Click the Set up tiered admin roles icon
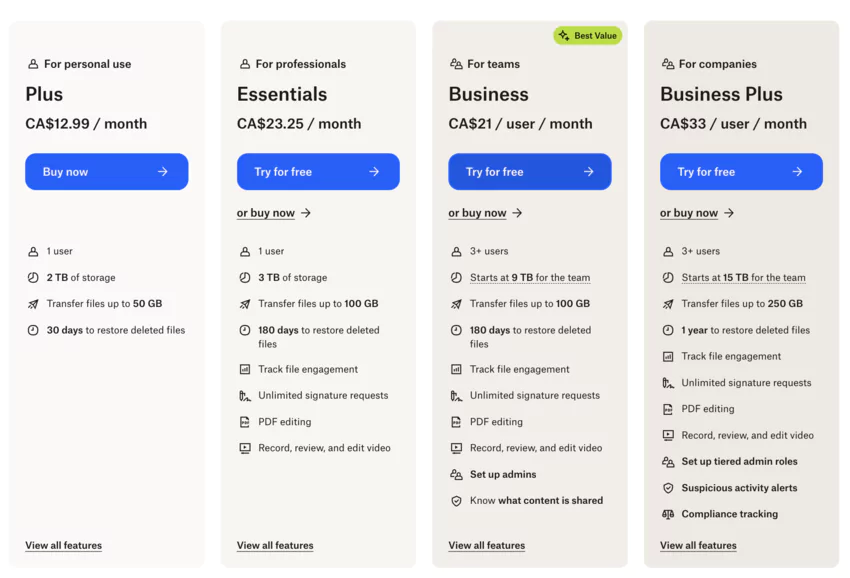The height and width of the screenshot is (578, 850). click(x=668, y=461)
